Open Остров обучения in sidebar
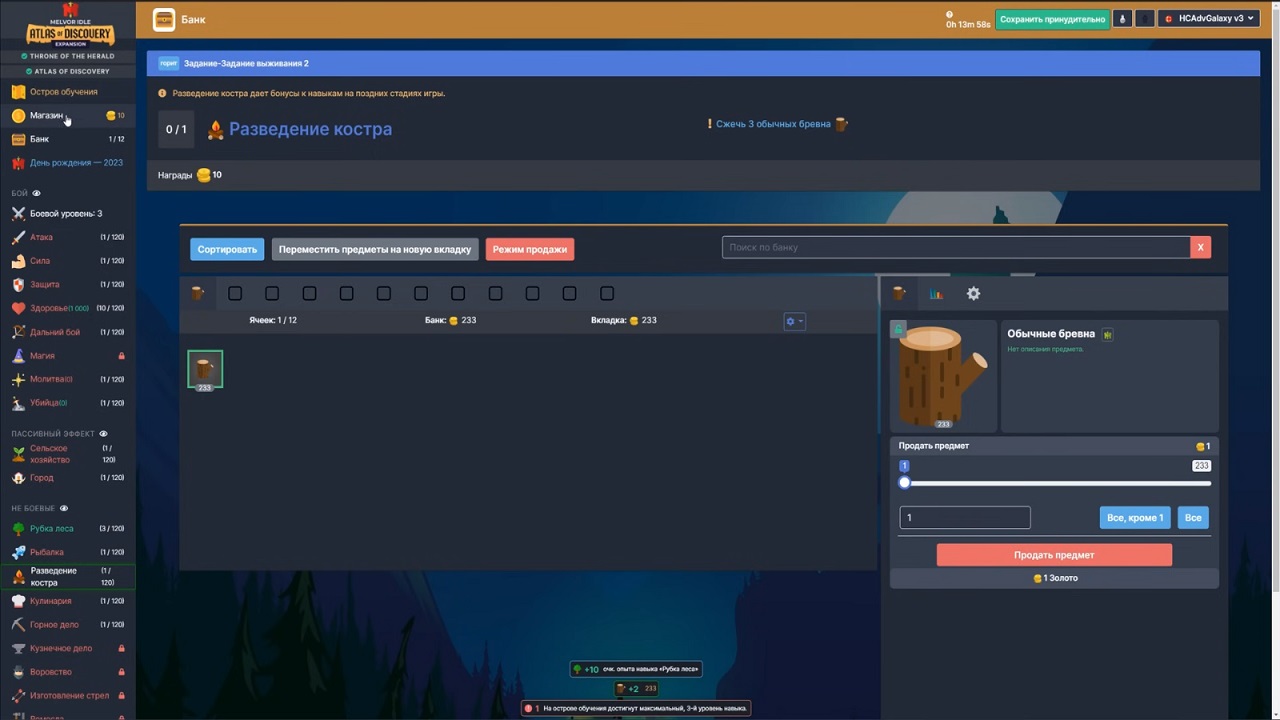The height and width of the screenshot is (720, 1280). pyautogui.click(x=63, y=92)
